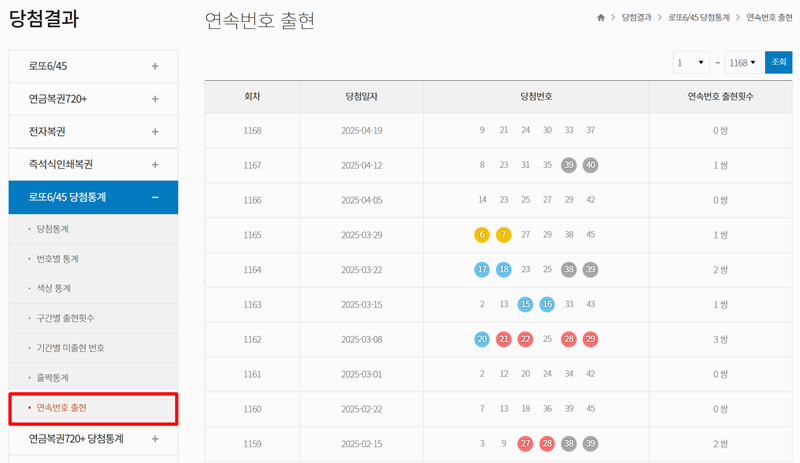Expand the 로또6/45 menu plus icon
Image resolution: width=800 pixels, height=463 pixels.
pyautogui.click(x=155, y=66)
